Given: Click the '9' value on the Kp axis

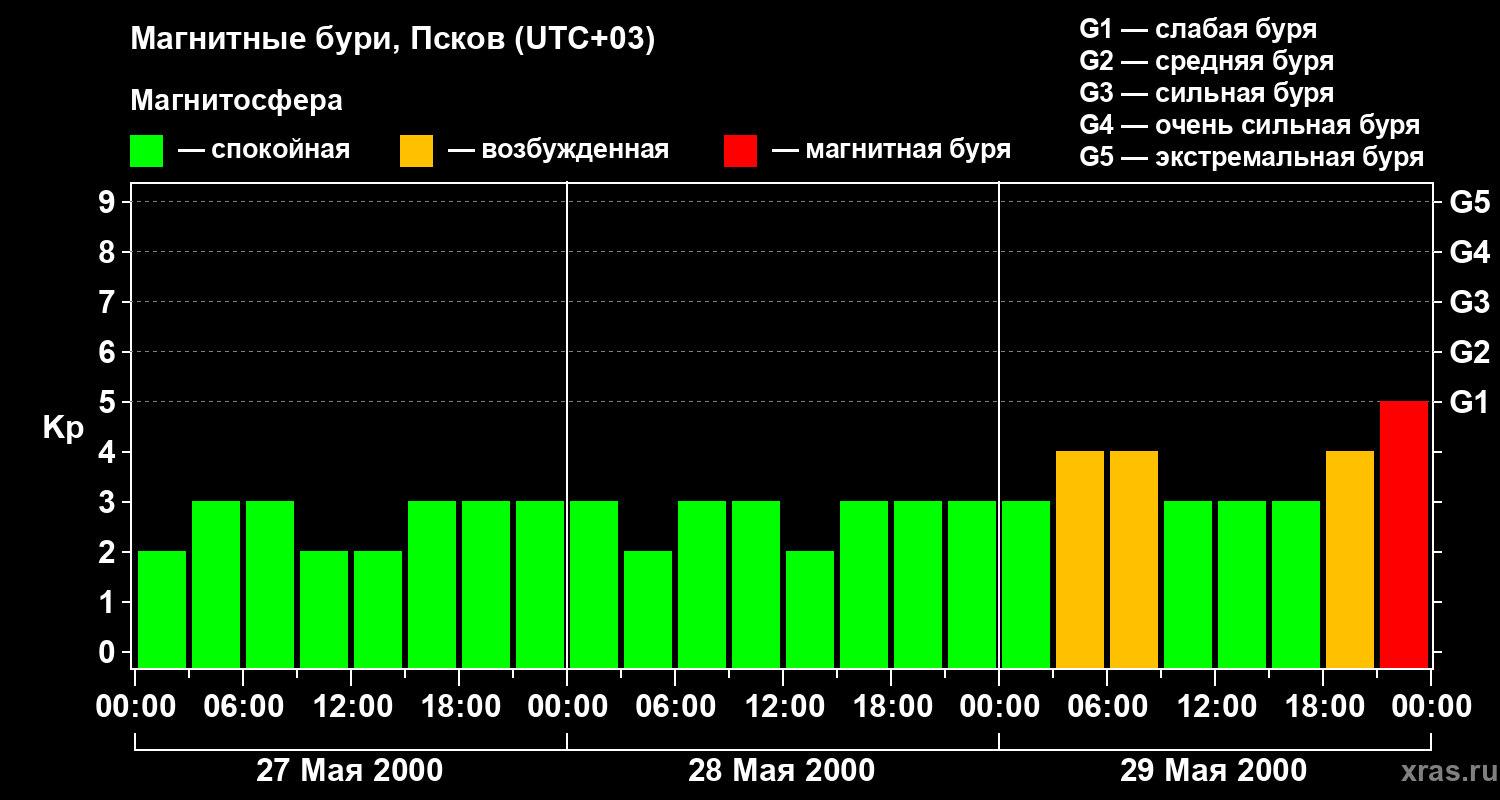Looking at the screenshot, I should point(109,202).
